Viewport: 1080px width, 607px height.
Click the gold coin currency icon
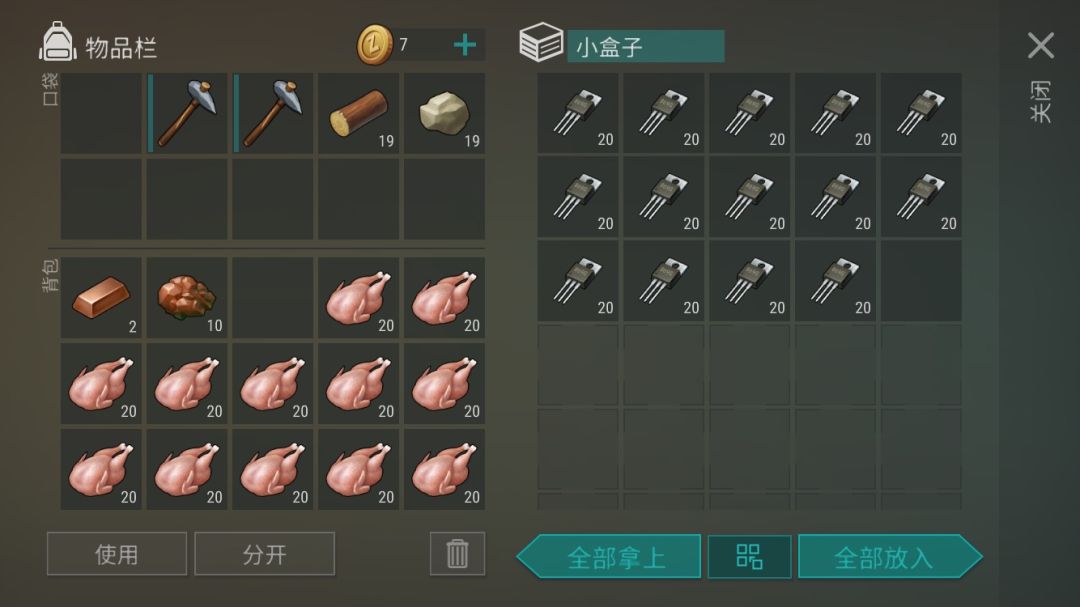(x=375, y=45)
